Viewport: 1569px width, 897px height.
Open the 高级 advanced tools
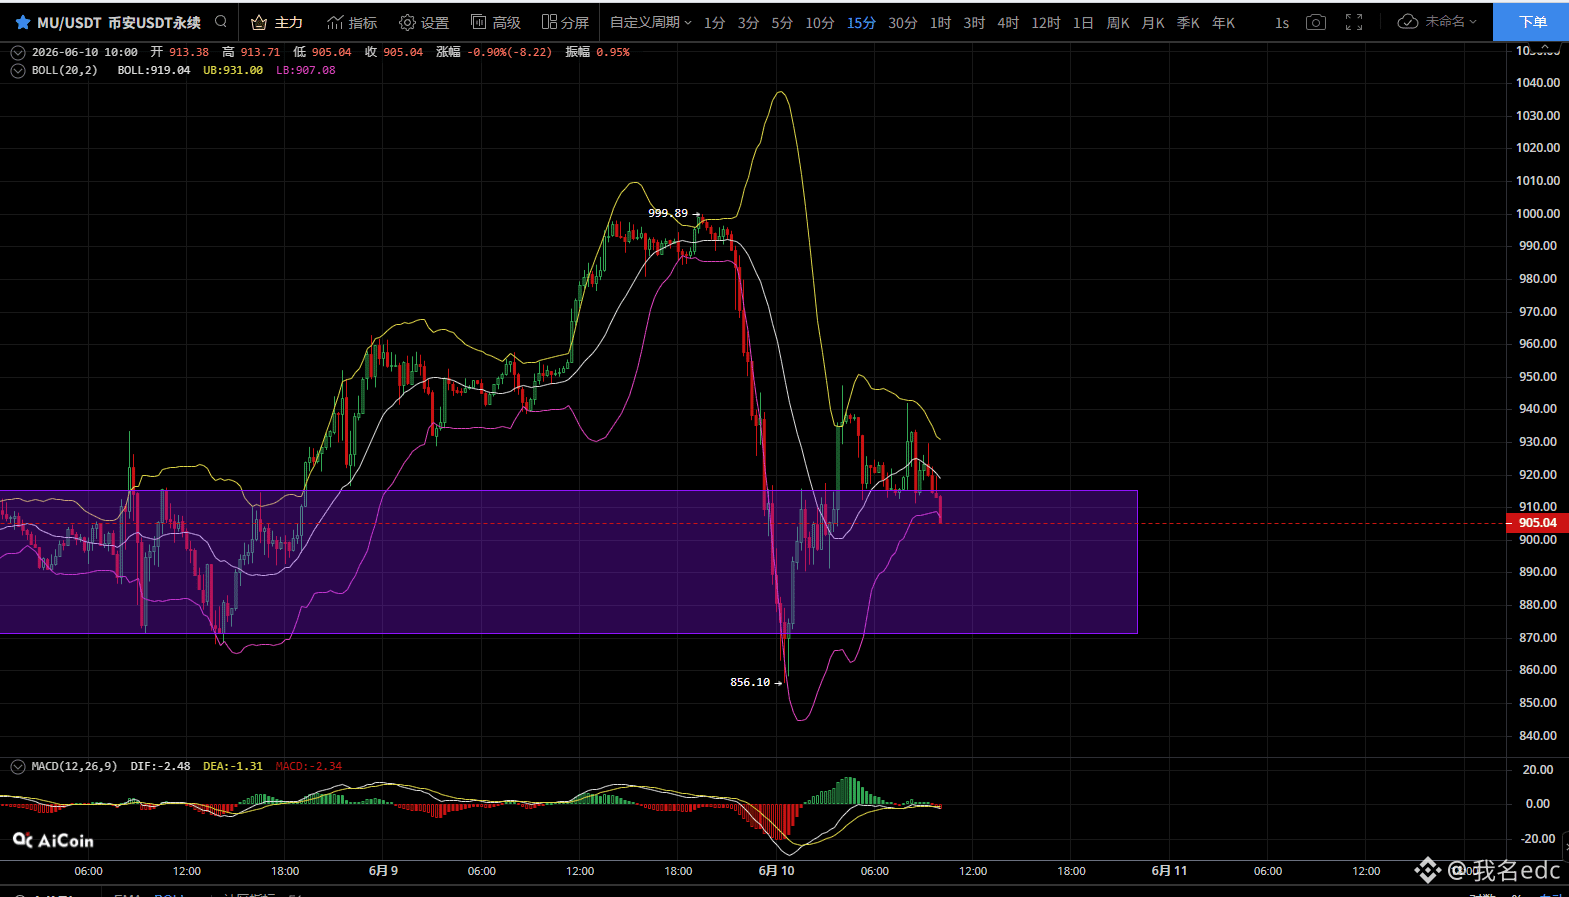coord(496,22)
